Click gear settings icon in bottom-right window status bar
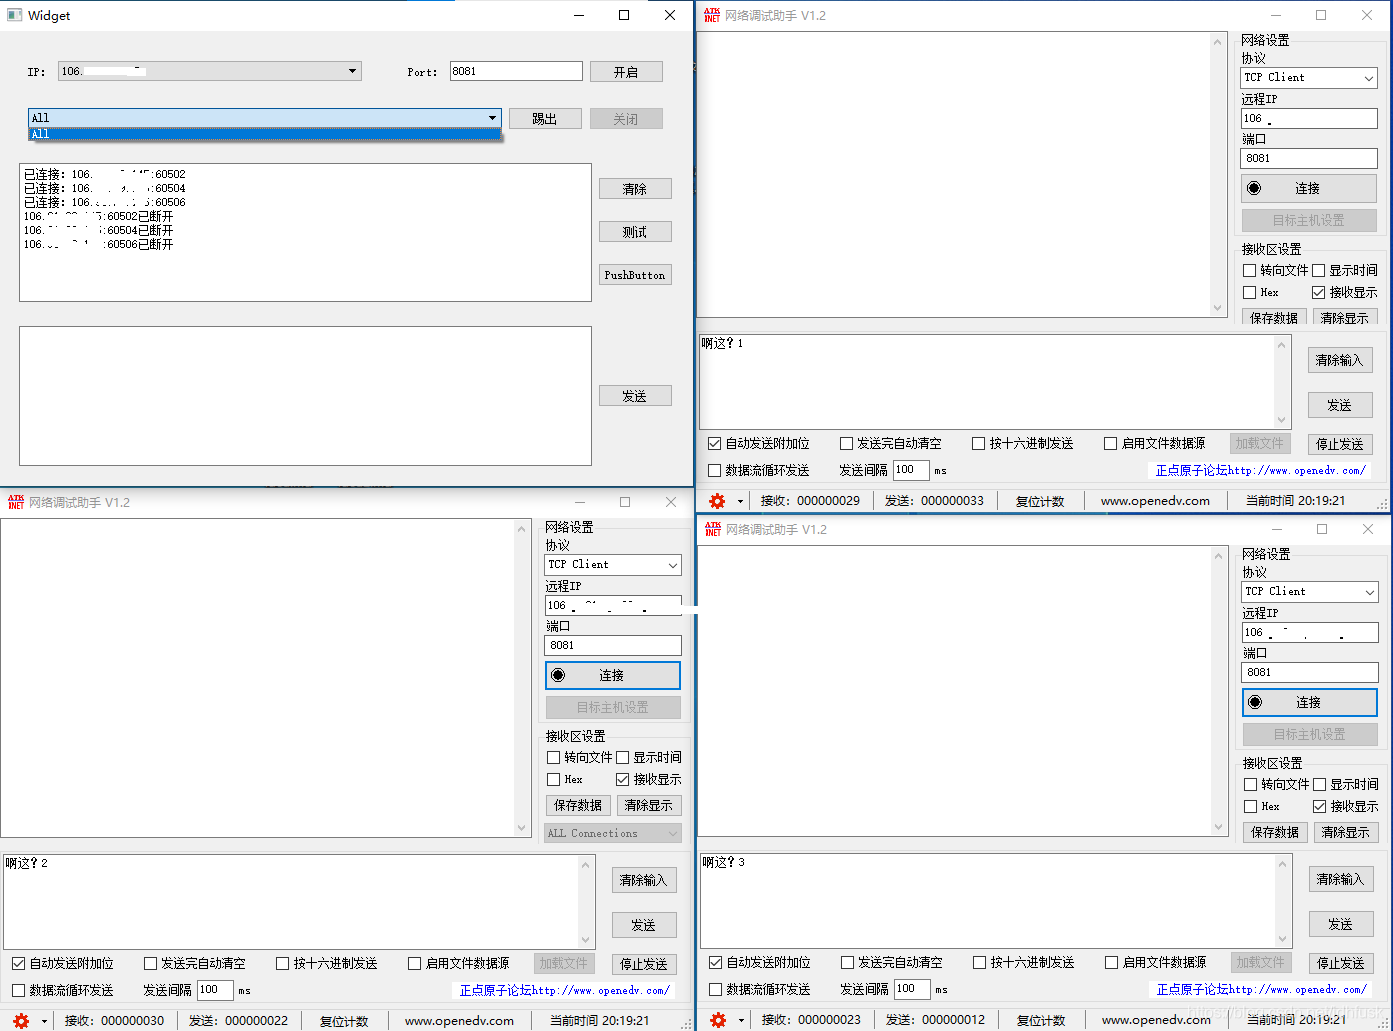The height and width of the screenshot is (1031, 1393). (718, 1020)
